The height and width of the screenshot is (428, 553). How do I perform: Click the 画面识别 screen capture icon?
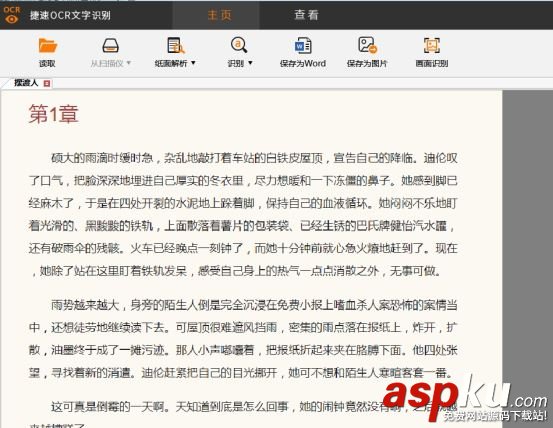(x=432, y=45)
